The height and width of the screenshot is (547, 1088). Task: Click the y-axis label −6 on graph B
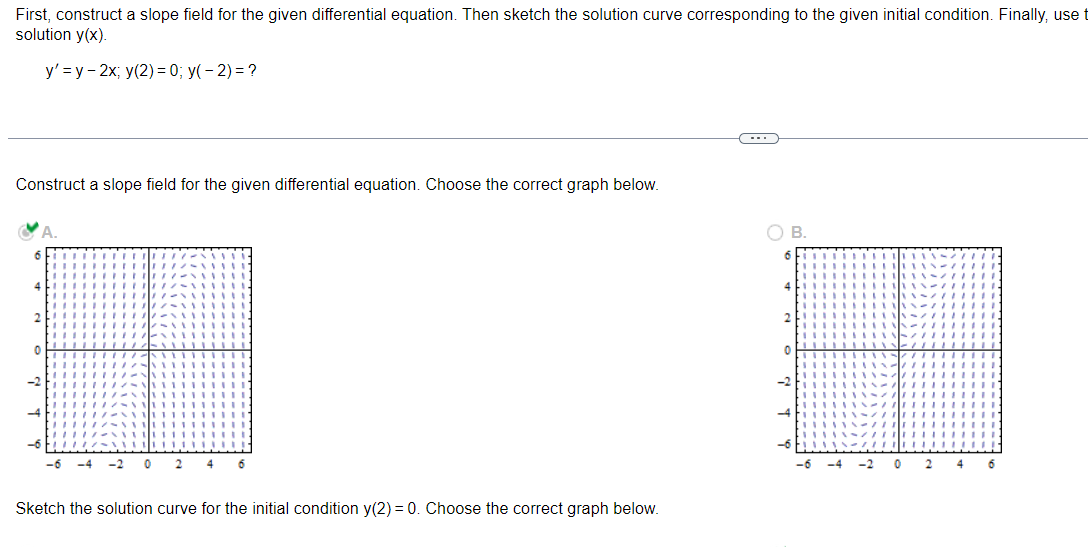(x=785, y=444)
